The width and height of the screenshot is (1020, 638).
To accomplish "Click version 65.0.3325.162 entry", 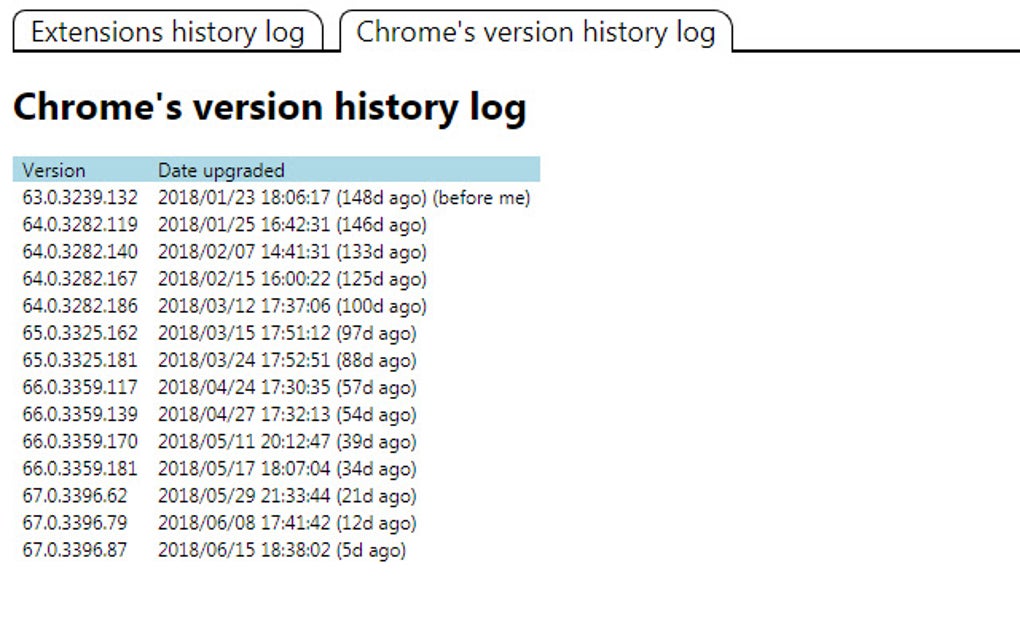I will coord(80,333).
